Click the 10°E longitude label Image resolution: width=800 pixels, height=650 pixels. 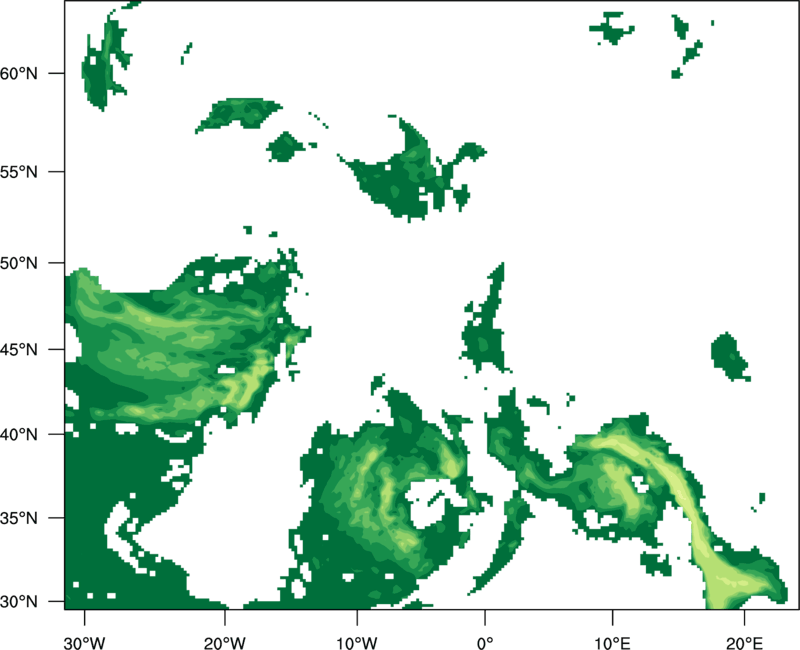[613, 643]
